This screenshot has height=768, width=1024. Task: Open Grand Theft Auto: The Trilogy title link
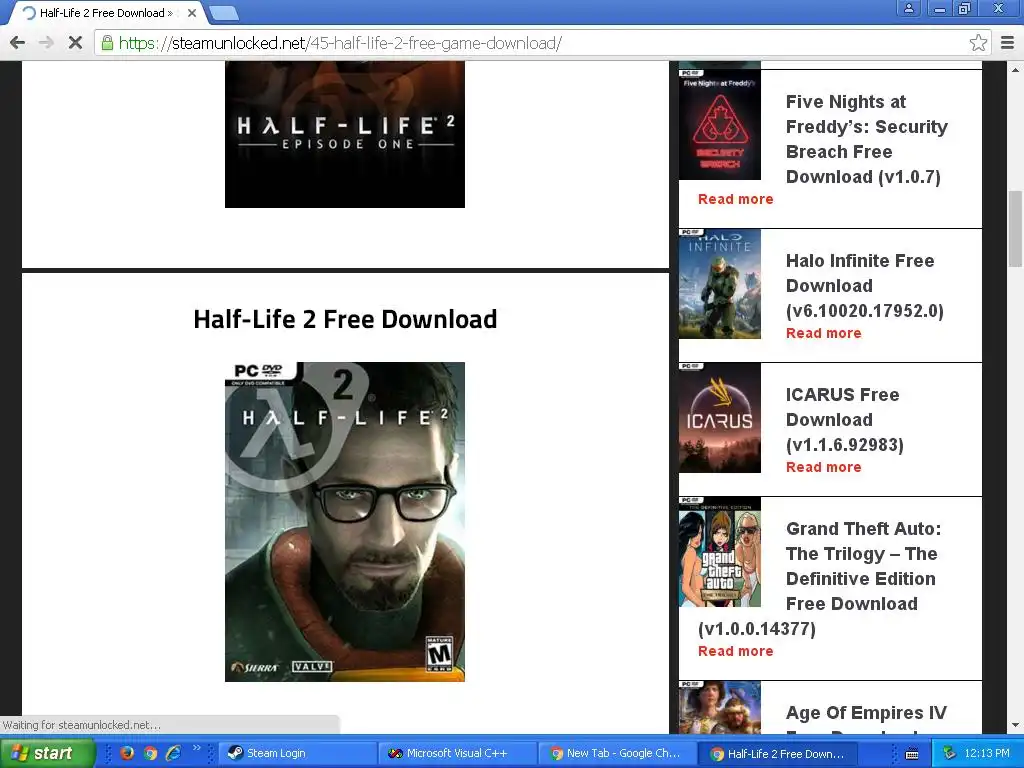pyautogui.click(x=863, y=566)
